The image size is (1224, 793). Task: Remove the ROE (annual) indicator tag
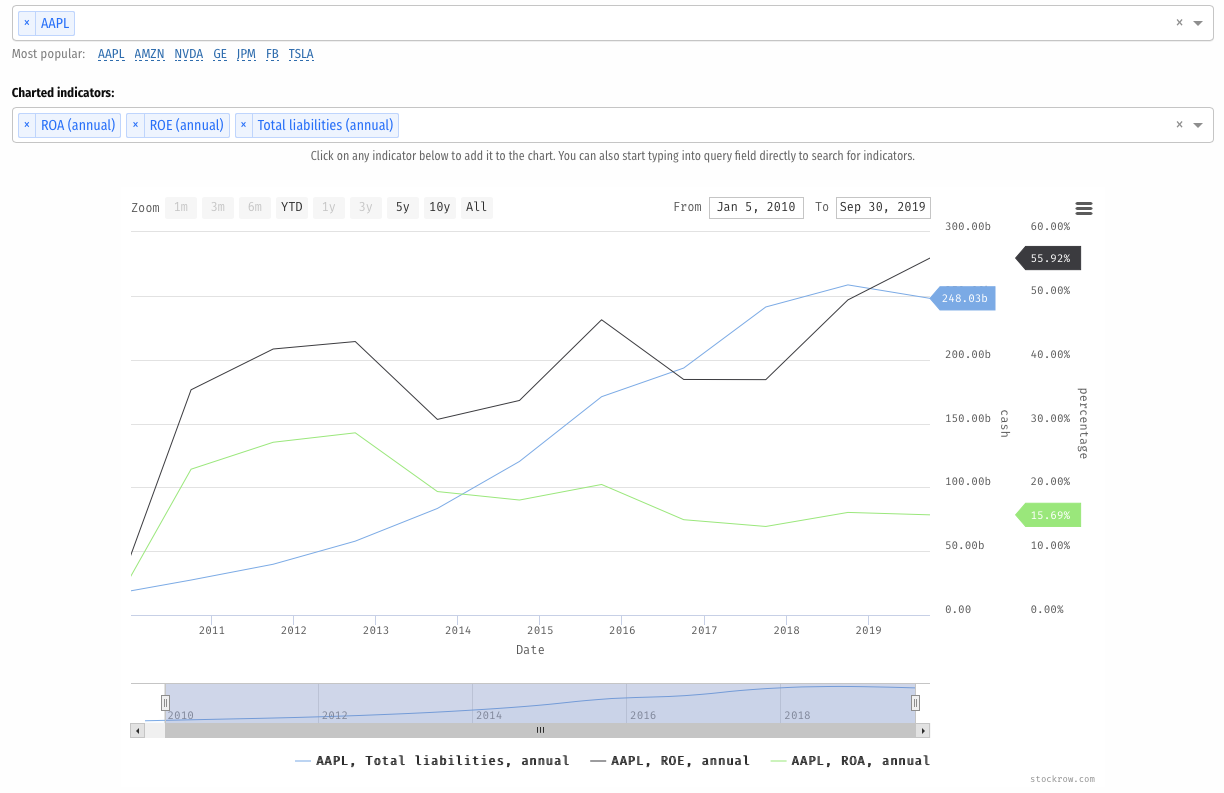(135, 125)
